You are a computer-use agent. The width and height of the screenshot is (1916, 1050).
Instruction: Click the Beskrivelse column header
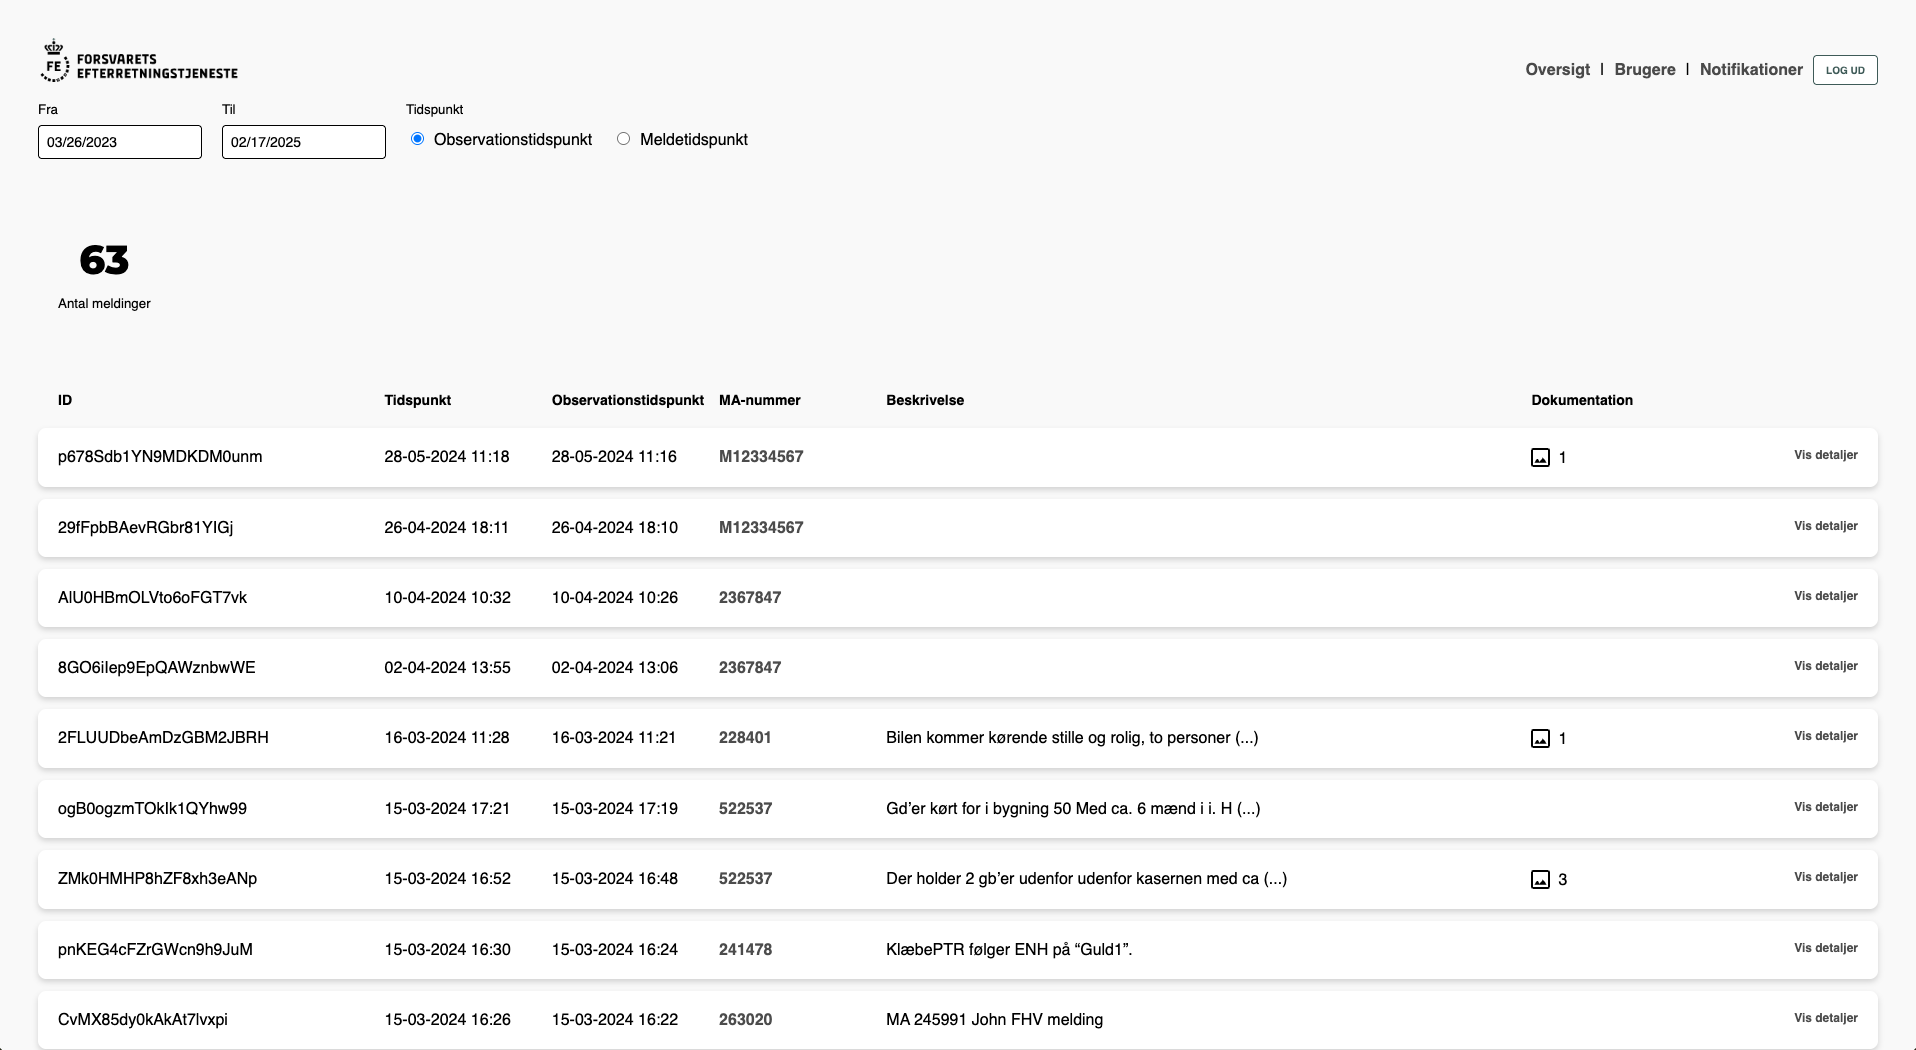(x=925, y=400)
